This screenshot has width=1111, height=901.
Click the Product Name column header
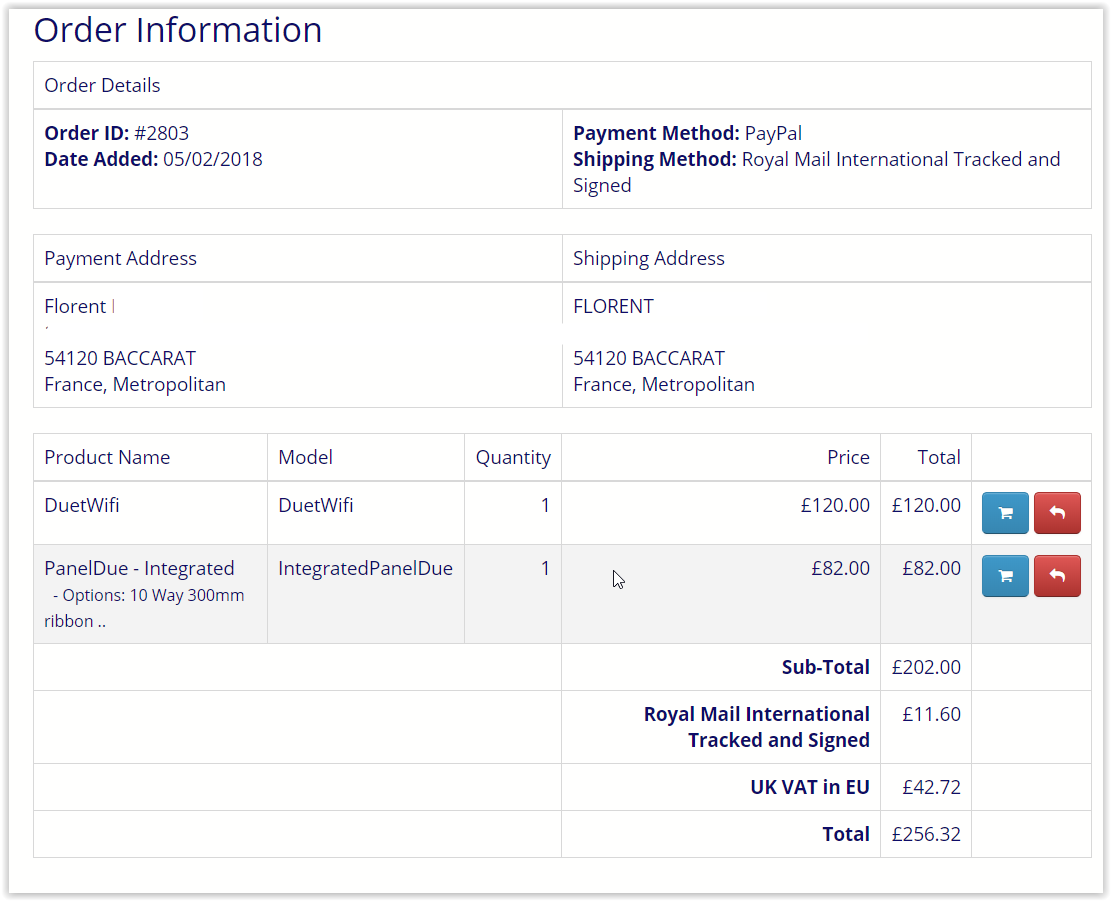(x=107, y=457)
